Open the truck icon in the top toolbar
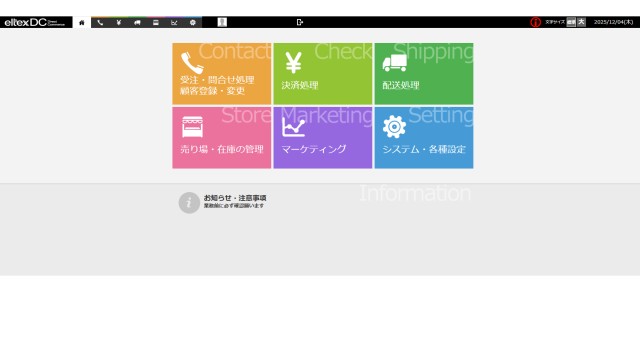The width and height of the screenshot is (640, 360). tap(137, 22)
